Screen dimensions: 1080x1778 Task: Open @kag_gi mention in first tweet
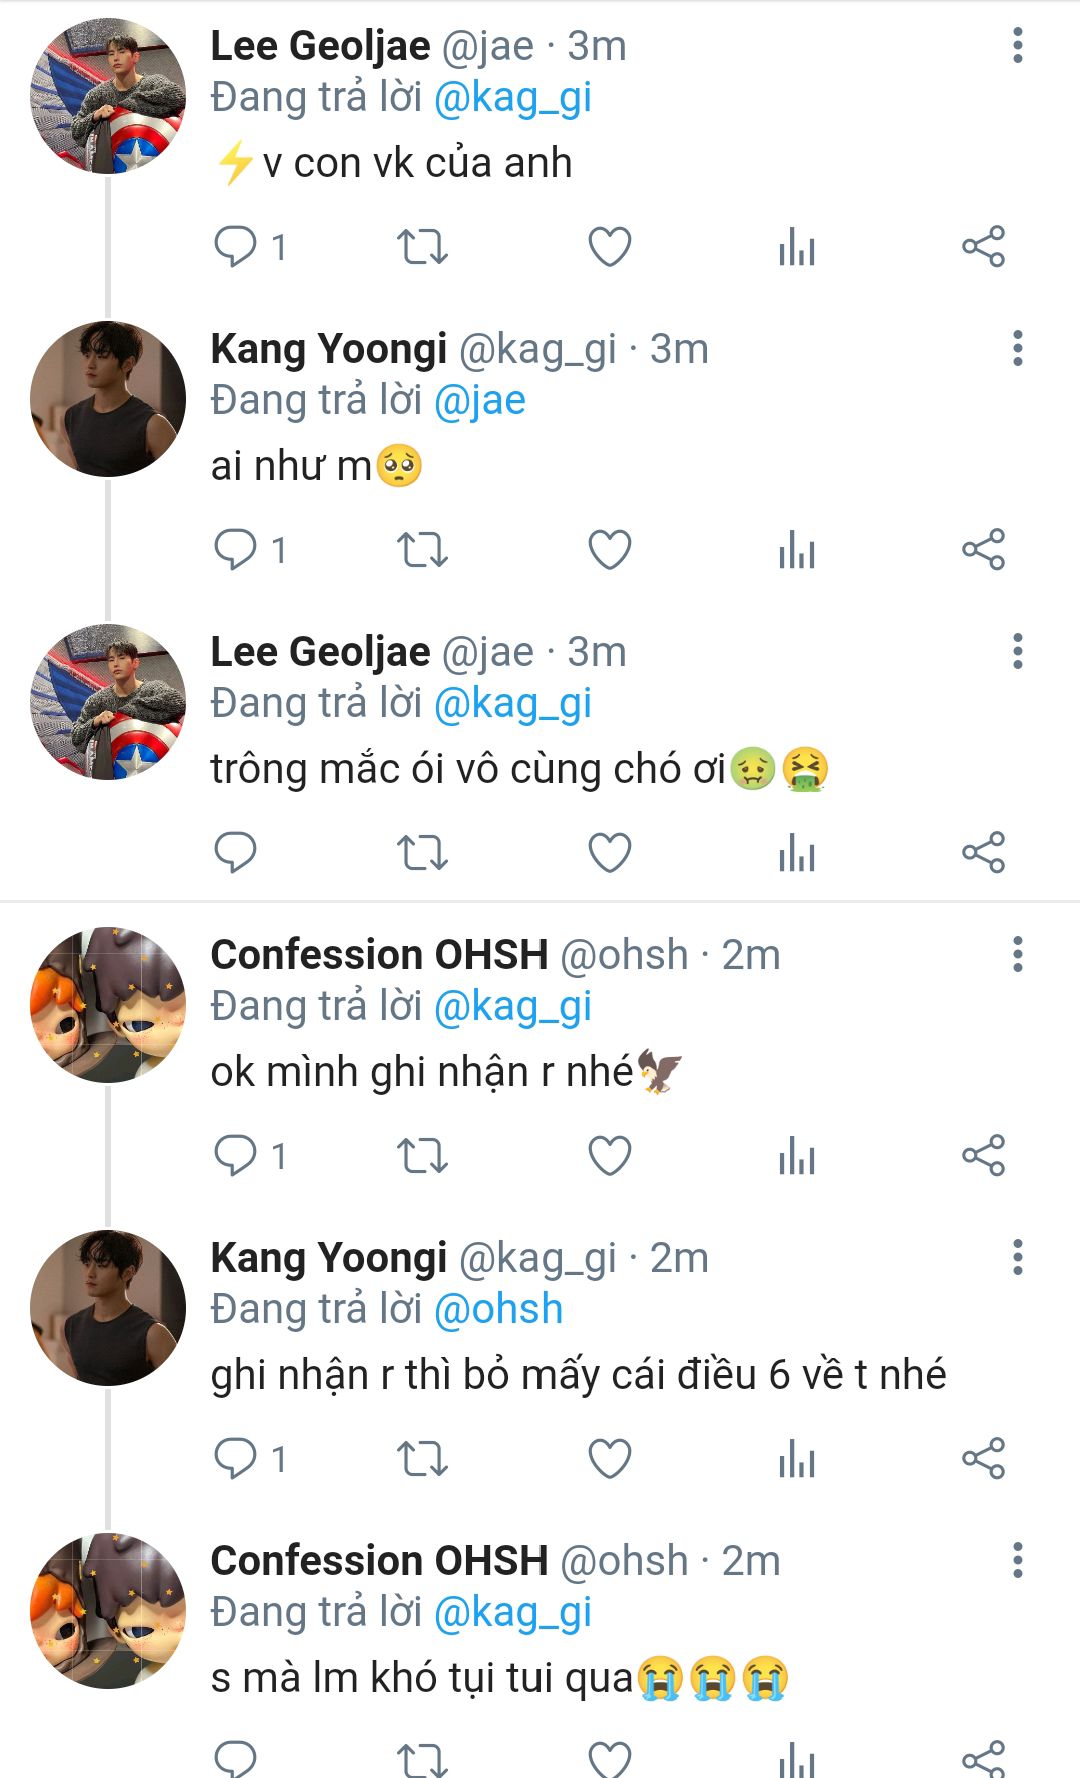tap(512, 98)
